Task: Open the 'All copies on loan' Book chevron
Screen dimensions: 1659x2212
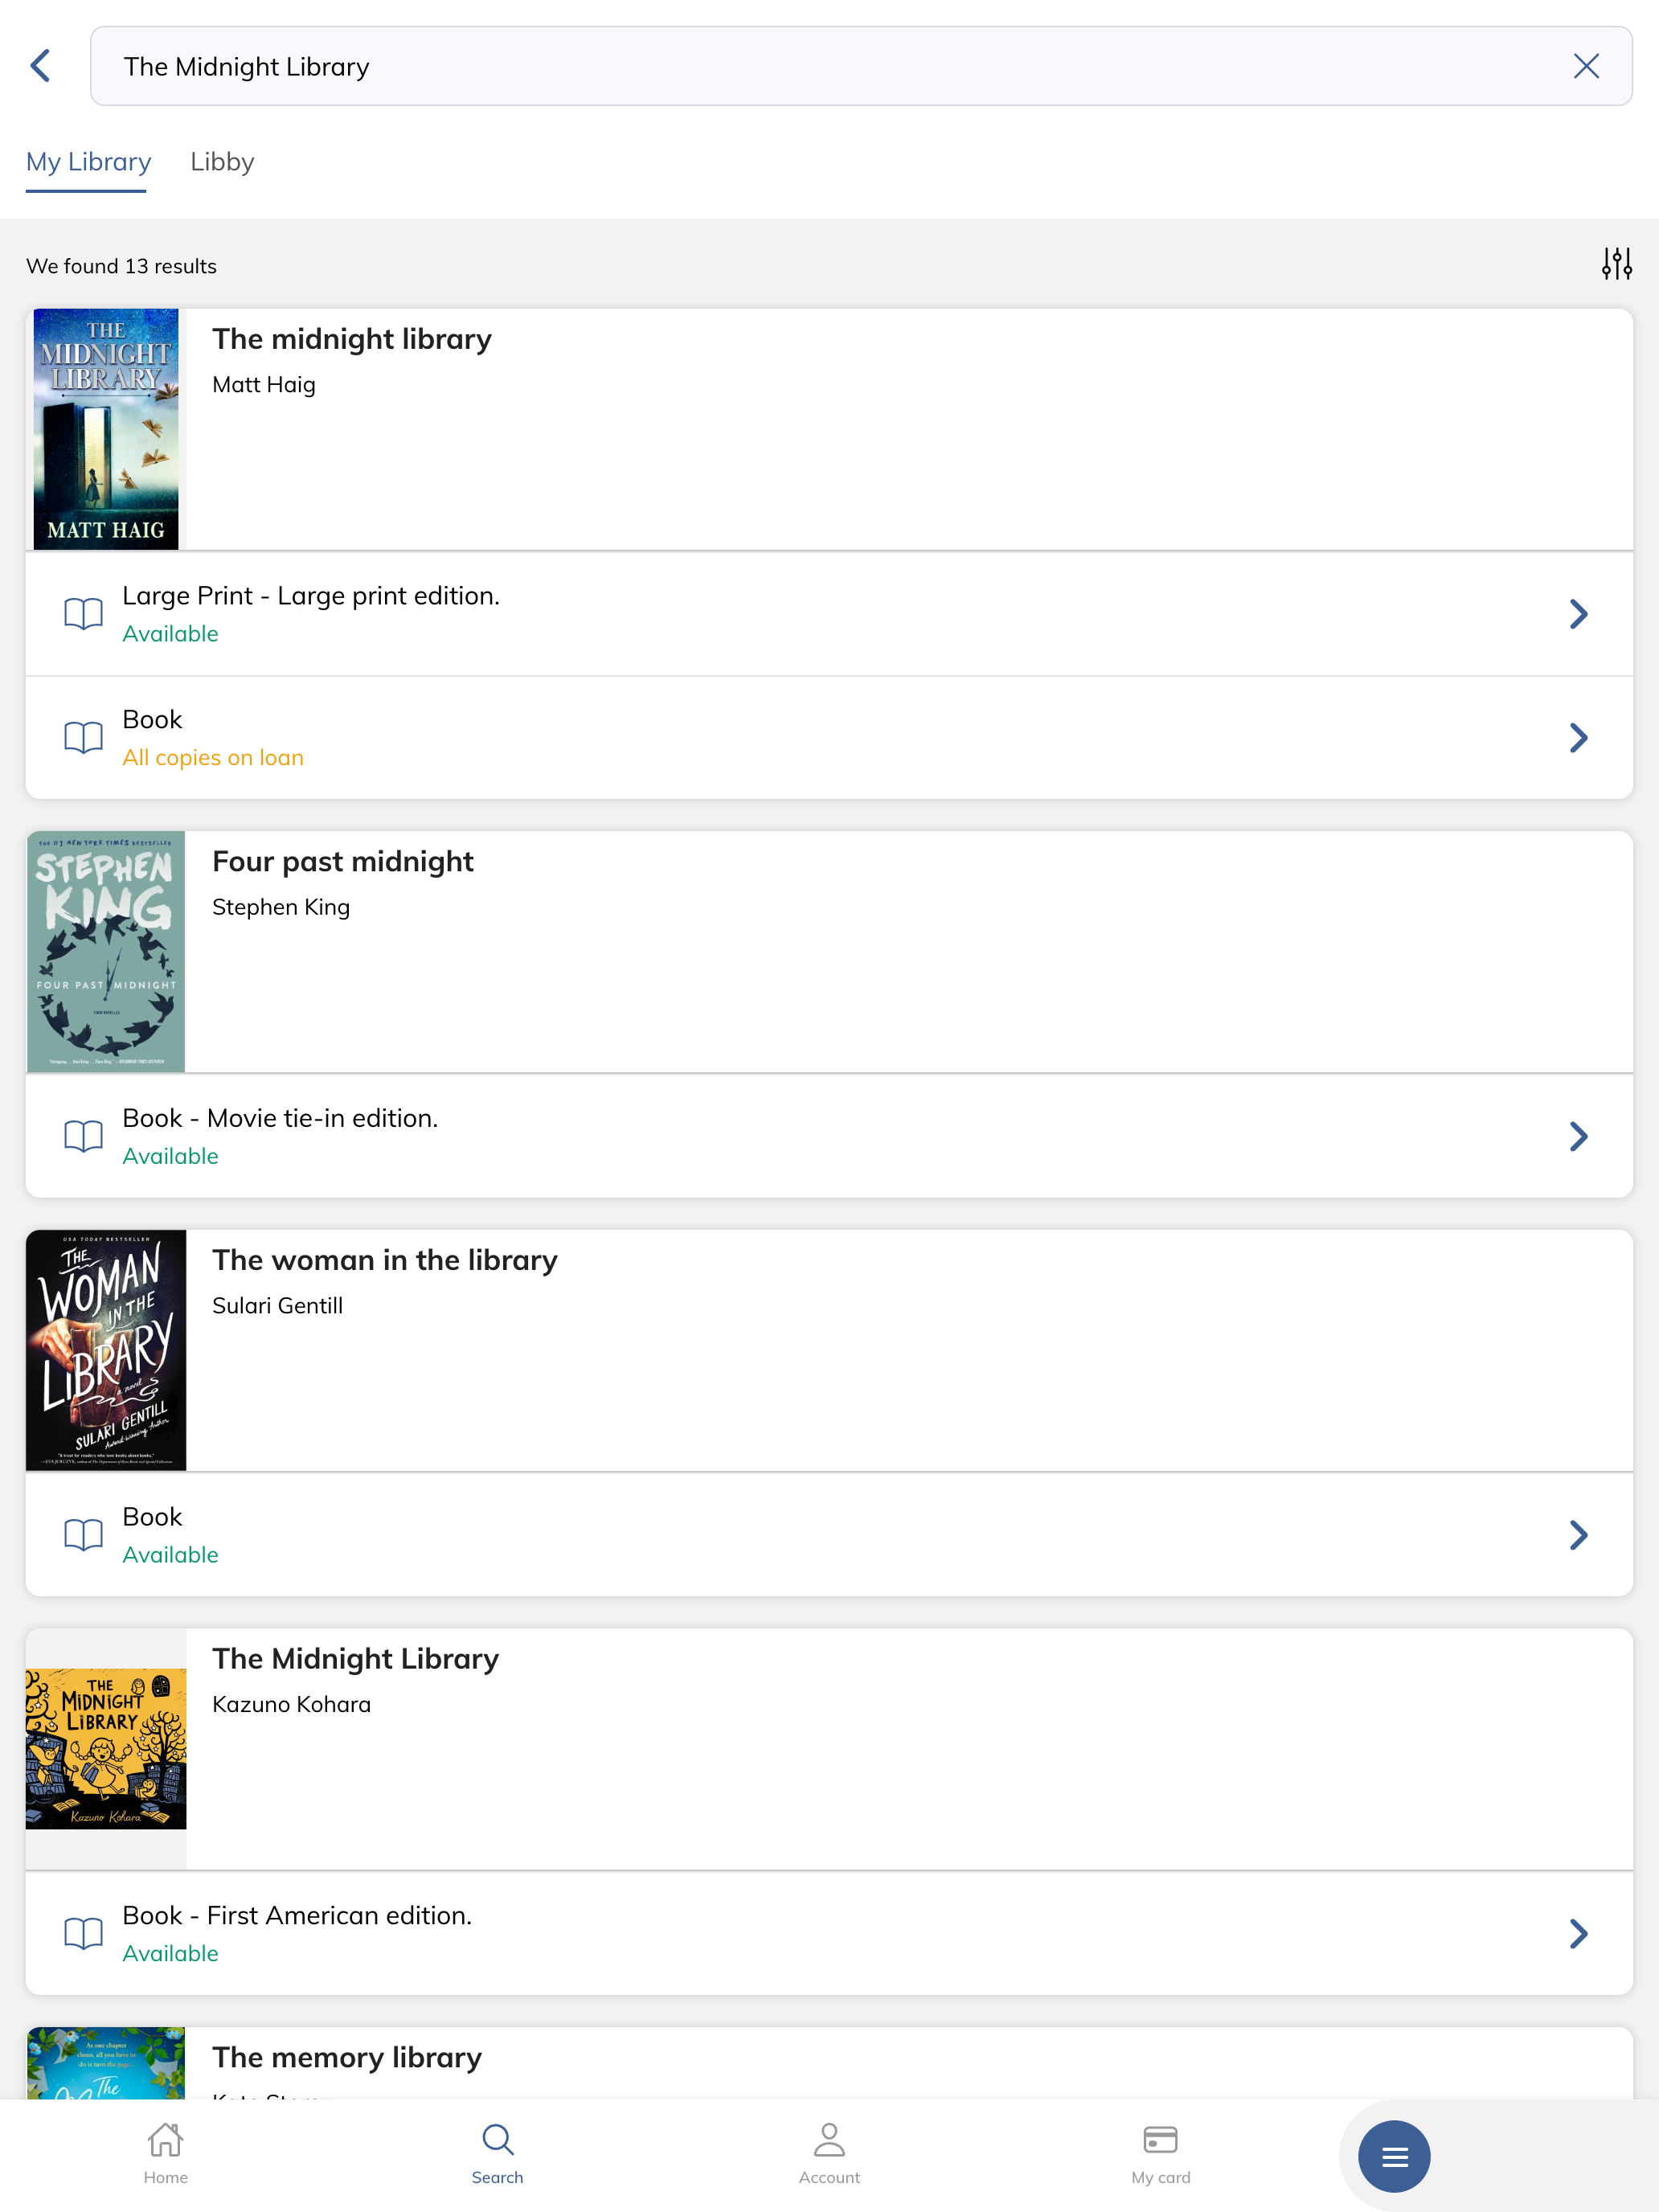Action: click(1578, 738)
